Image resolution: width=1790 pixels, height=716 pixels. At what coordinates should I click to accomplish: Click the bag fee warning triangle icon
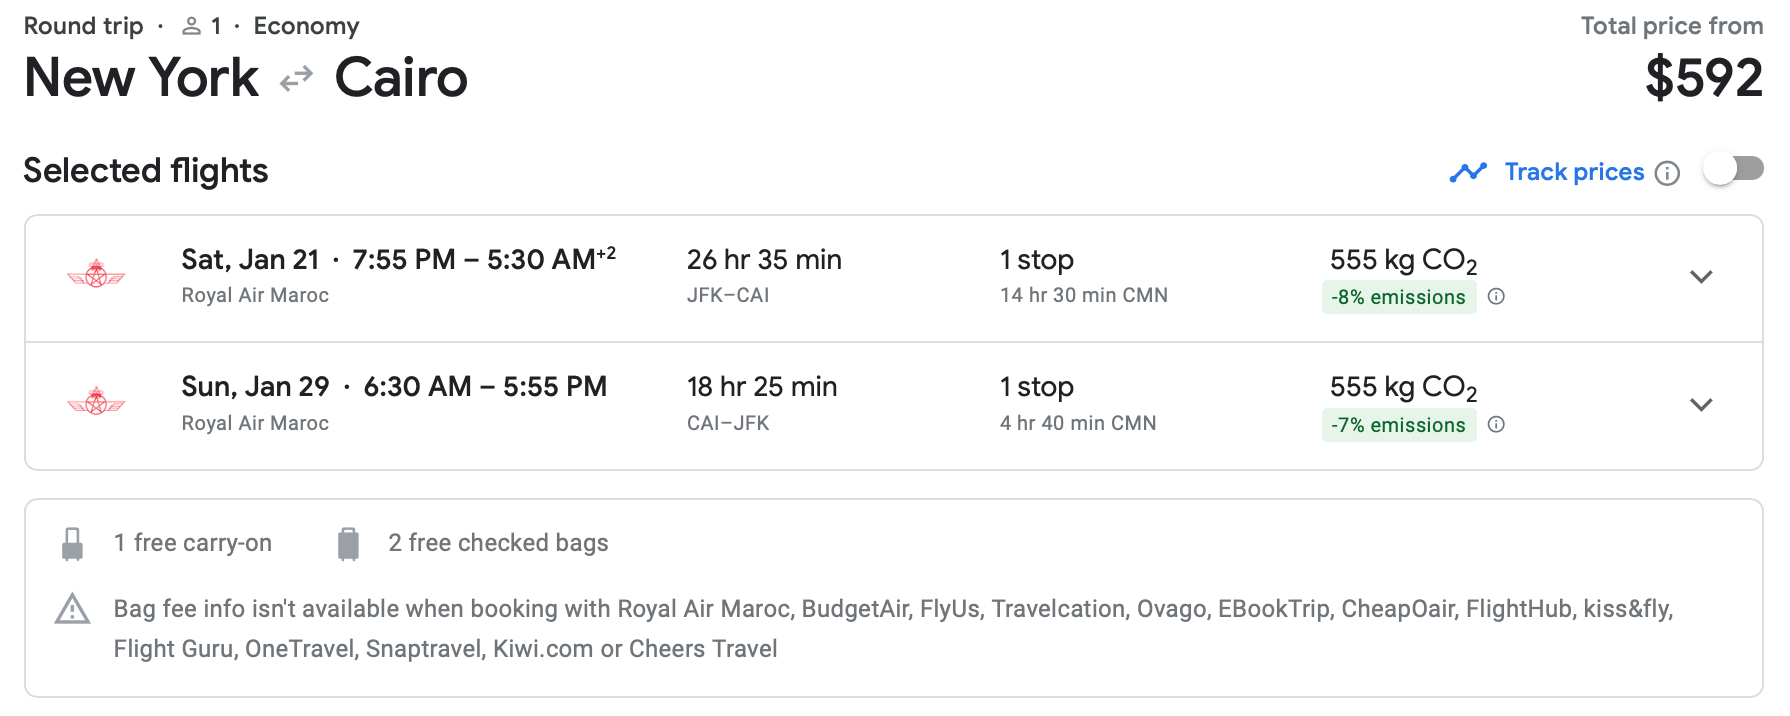point(72,609)
